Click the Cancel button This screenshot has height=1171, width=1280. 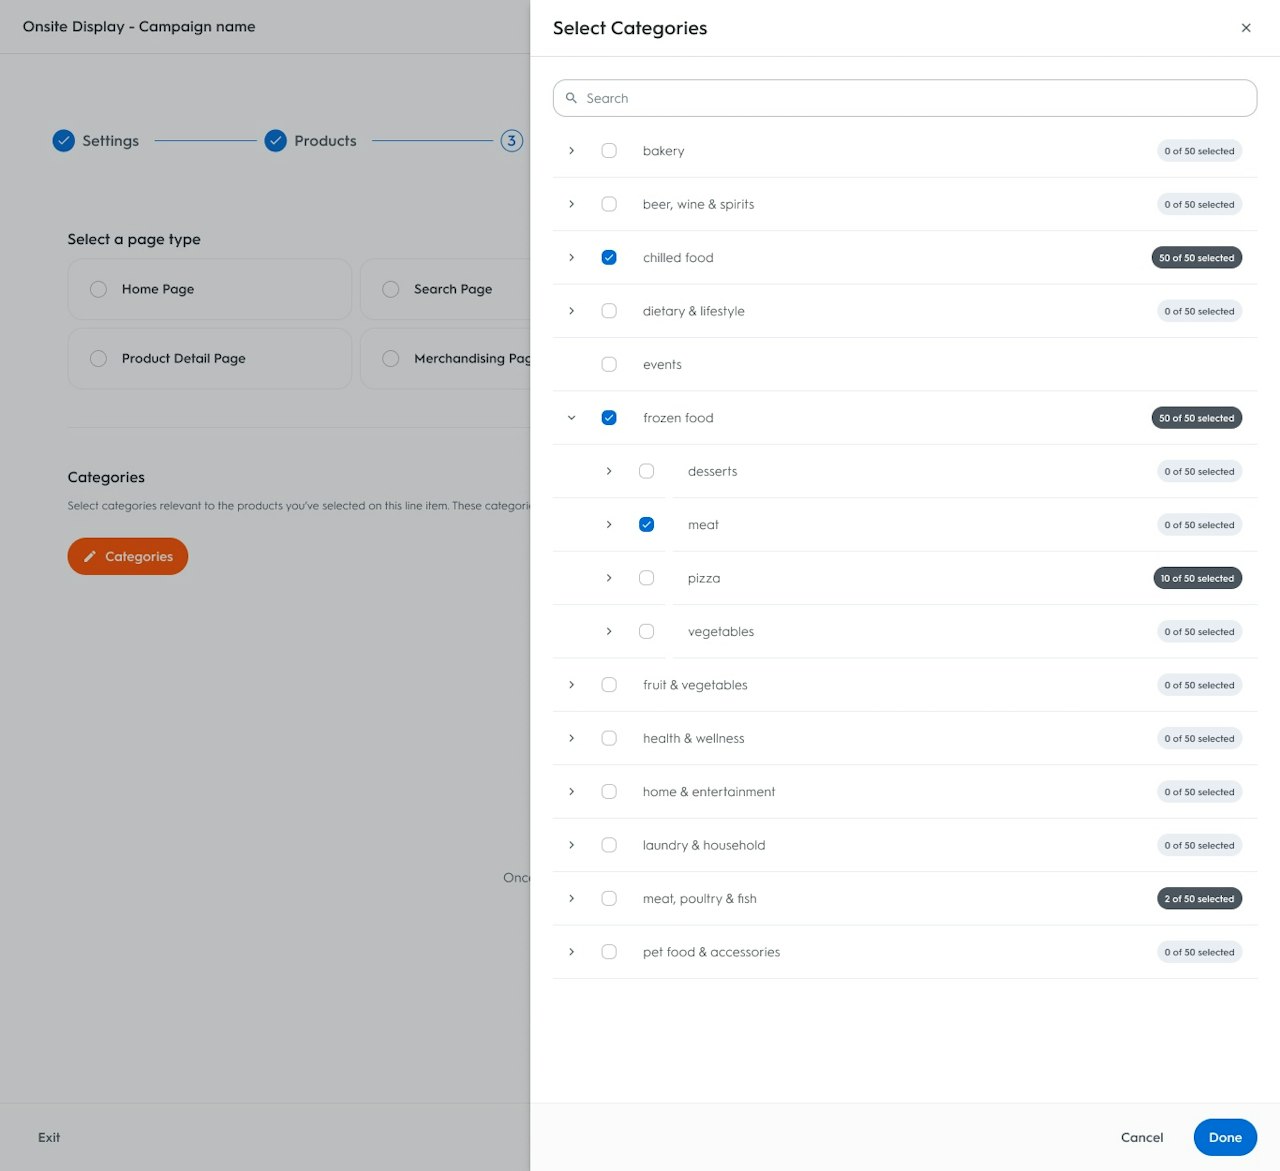[x=1142, y=1137]
